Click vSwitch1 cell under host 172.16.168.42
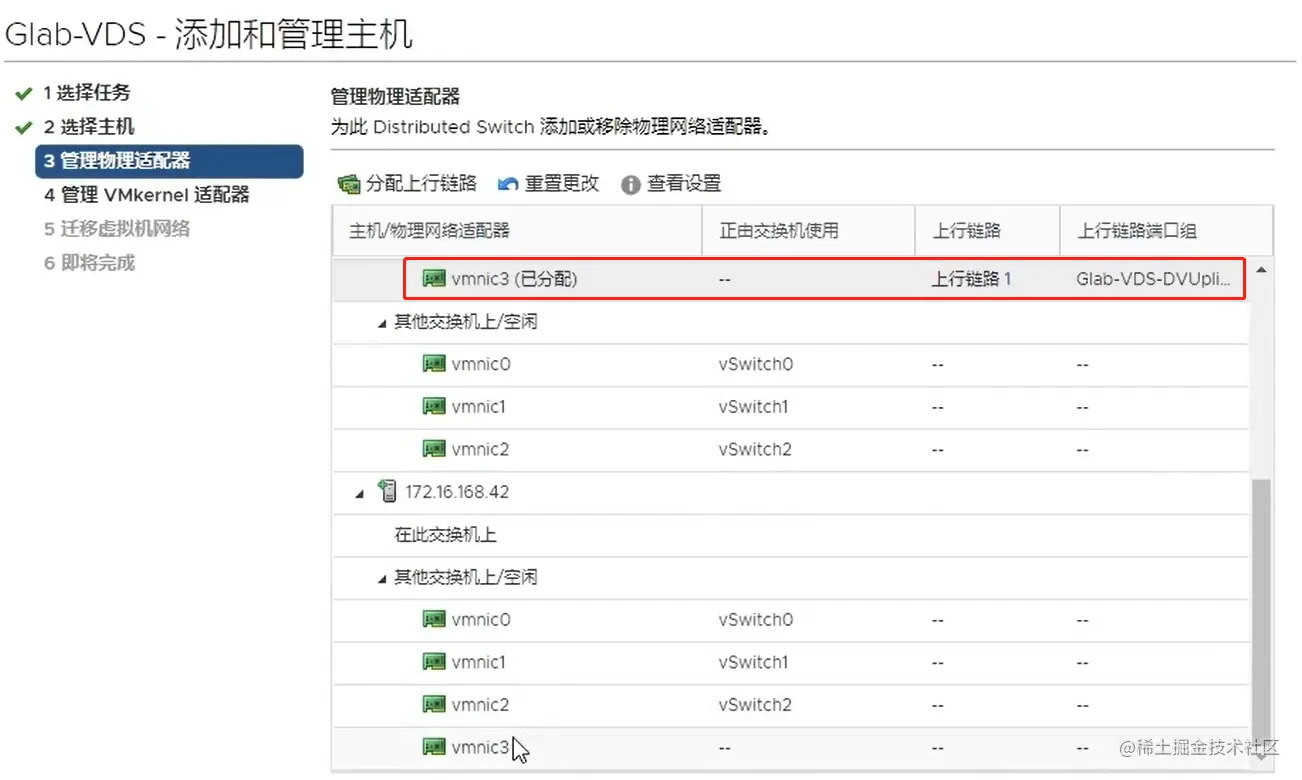Image resolution: width=1302 pixels, height=780 pixels. click(x=753, y=662)
